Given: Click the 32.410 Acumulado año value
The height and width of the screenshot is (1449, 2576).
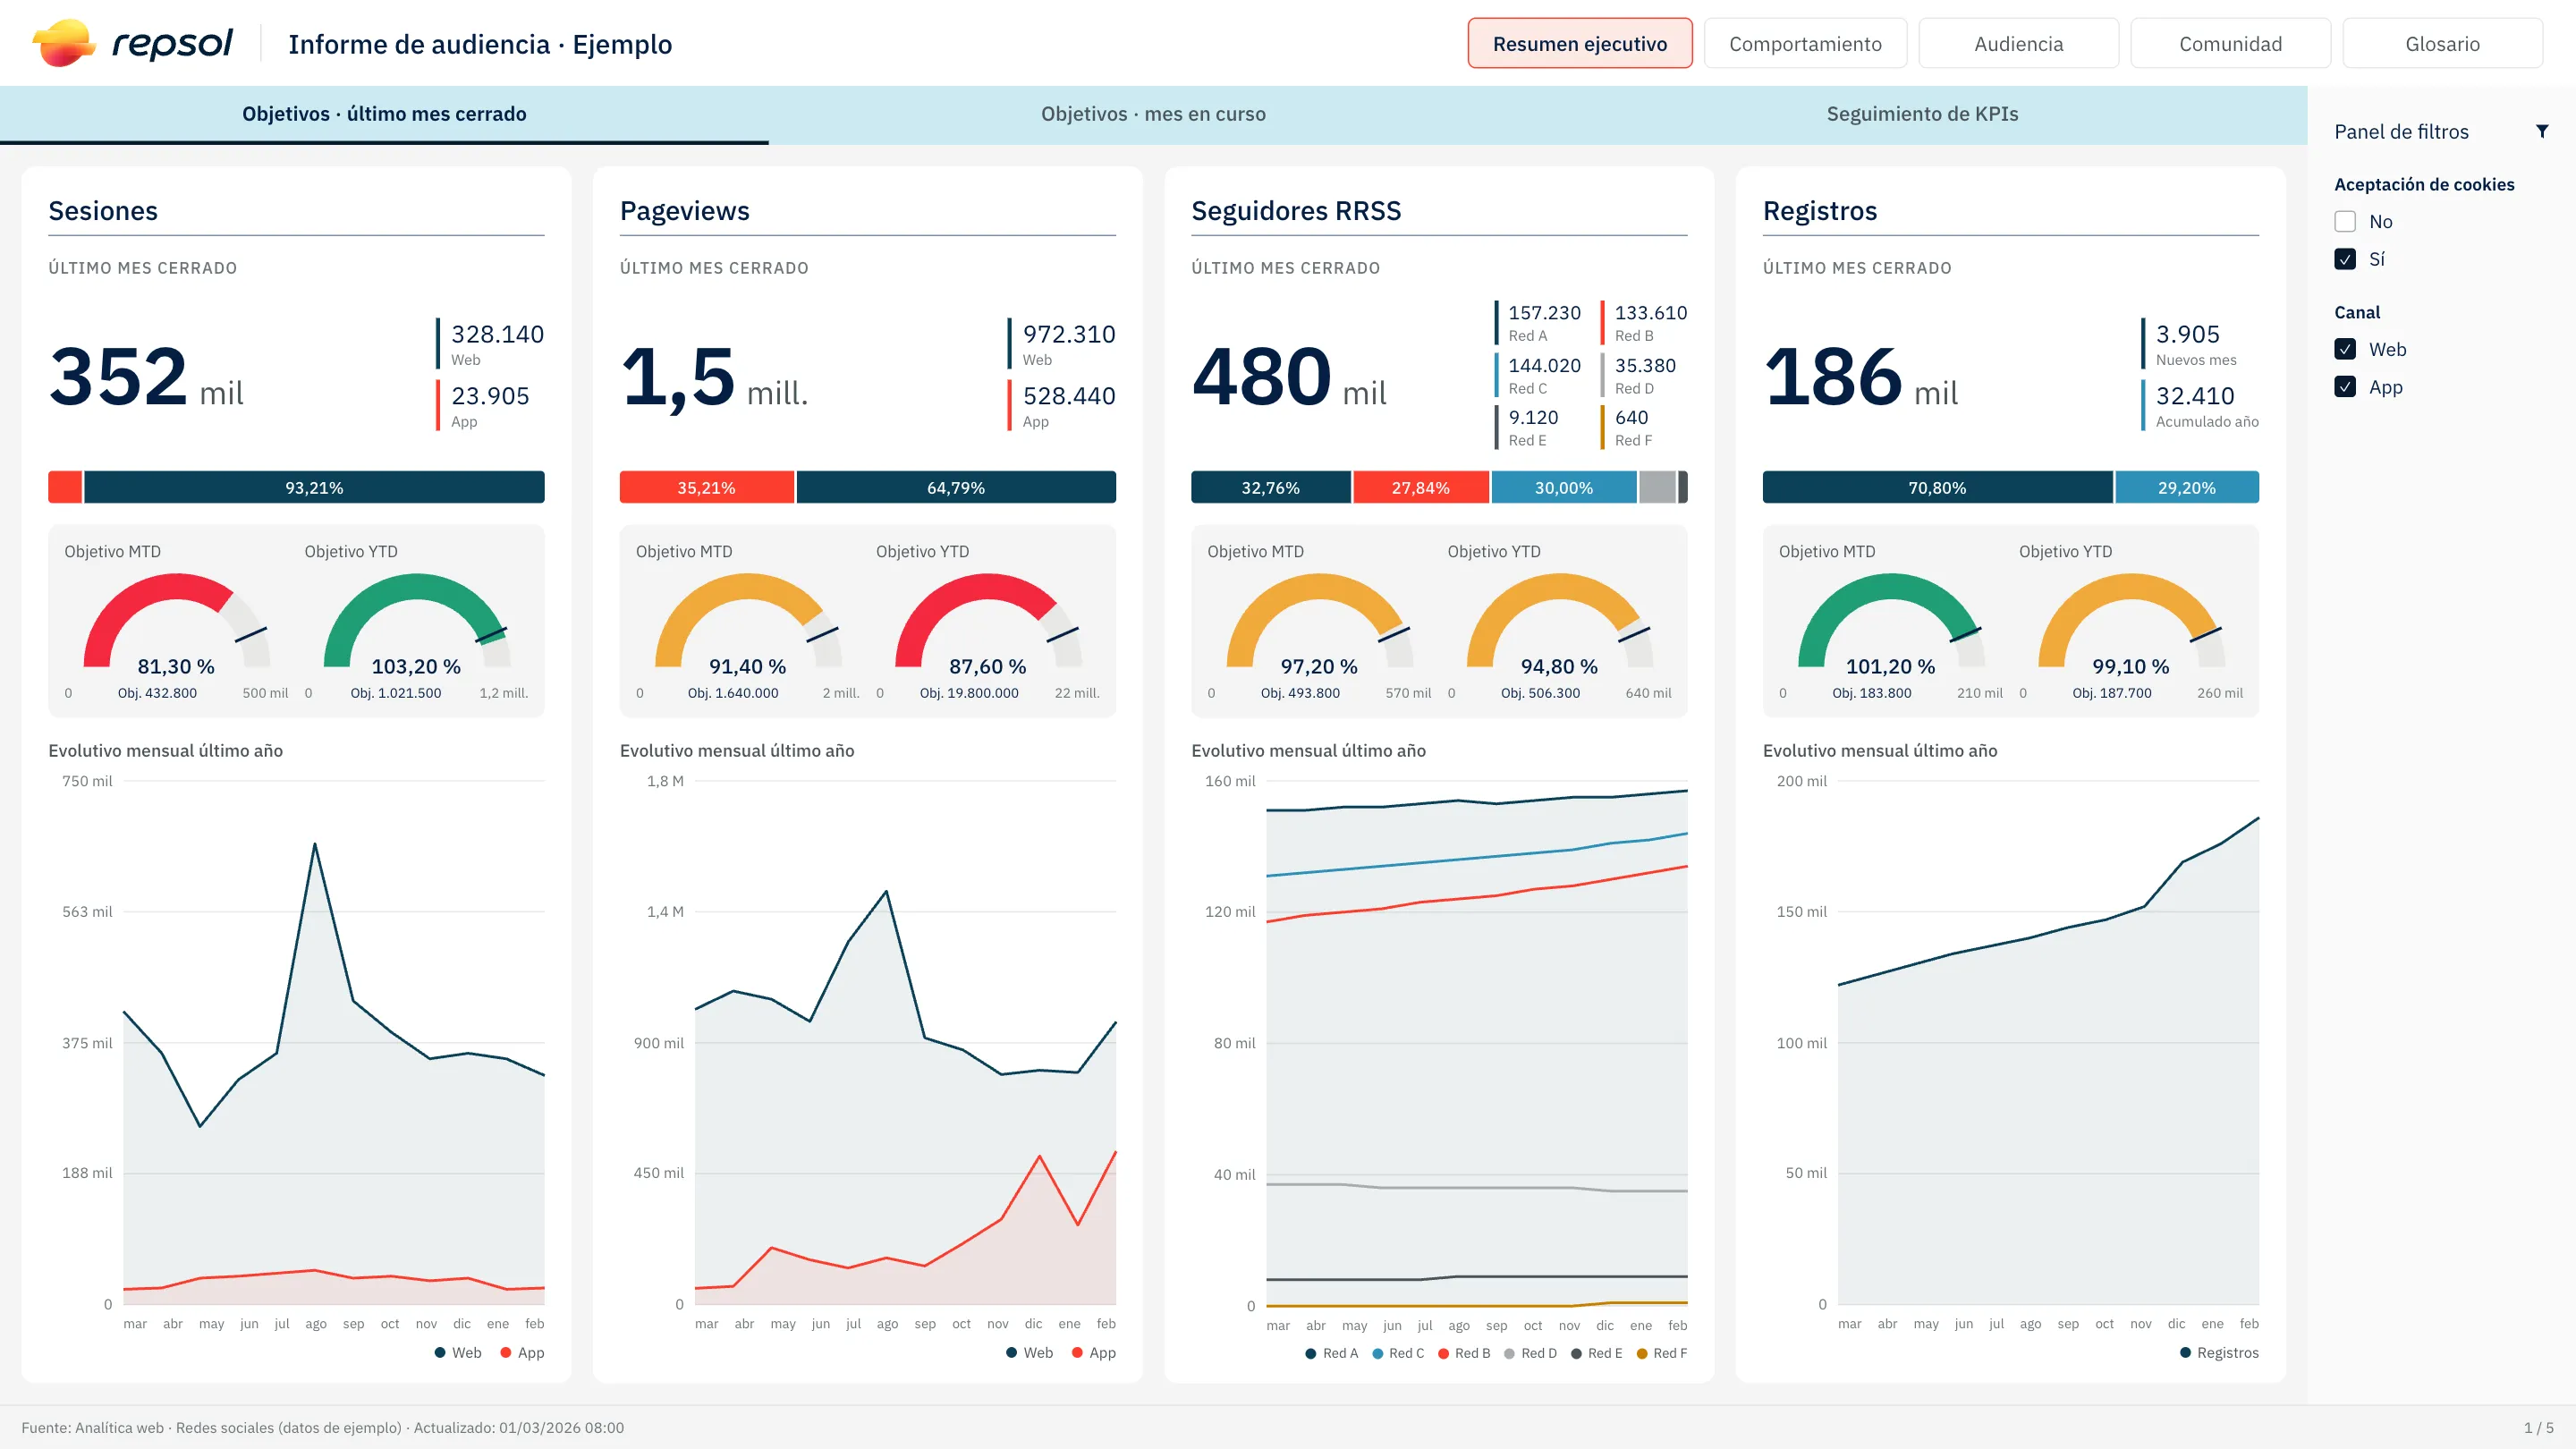Looking at the screenshot, I should click(x=2194, y=396).
